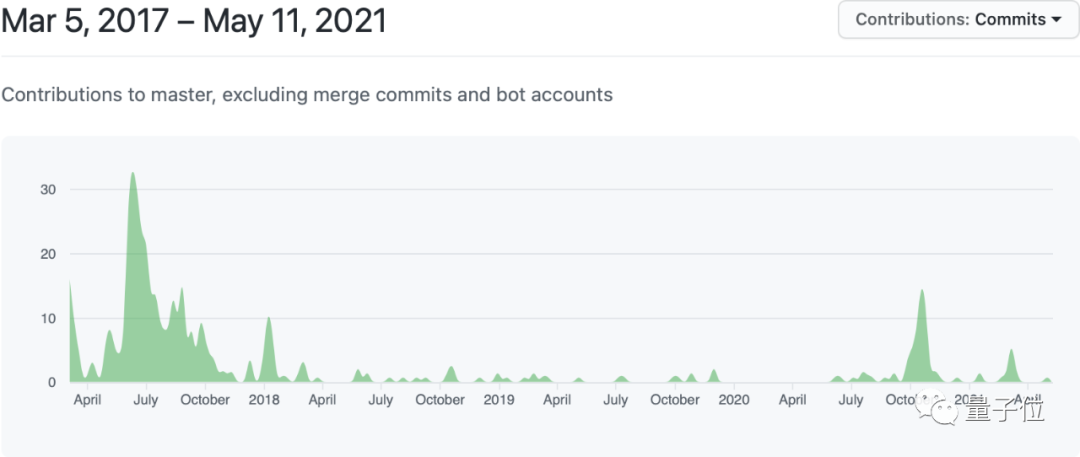The image size is (1080, 457).
Task: Click the caret arrow beside Commits
Action: pyautogui.click(x=1056, y=20)
